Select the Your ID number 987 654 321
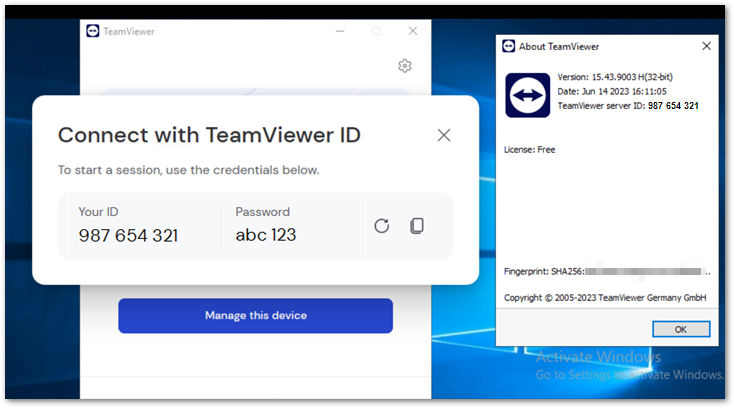Screen dimensions: 734x408 tap(128, 235)
